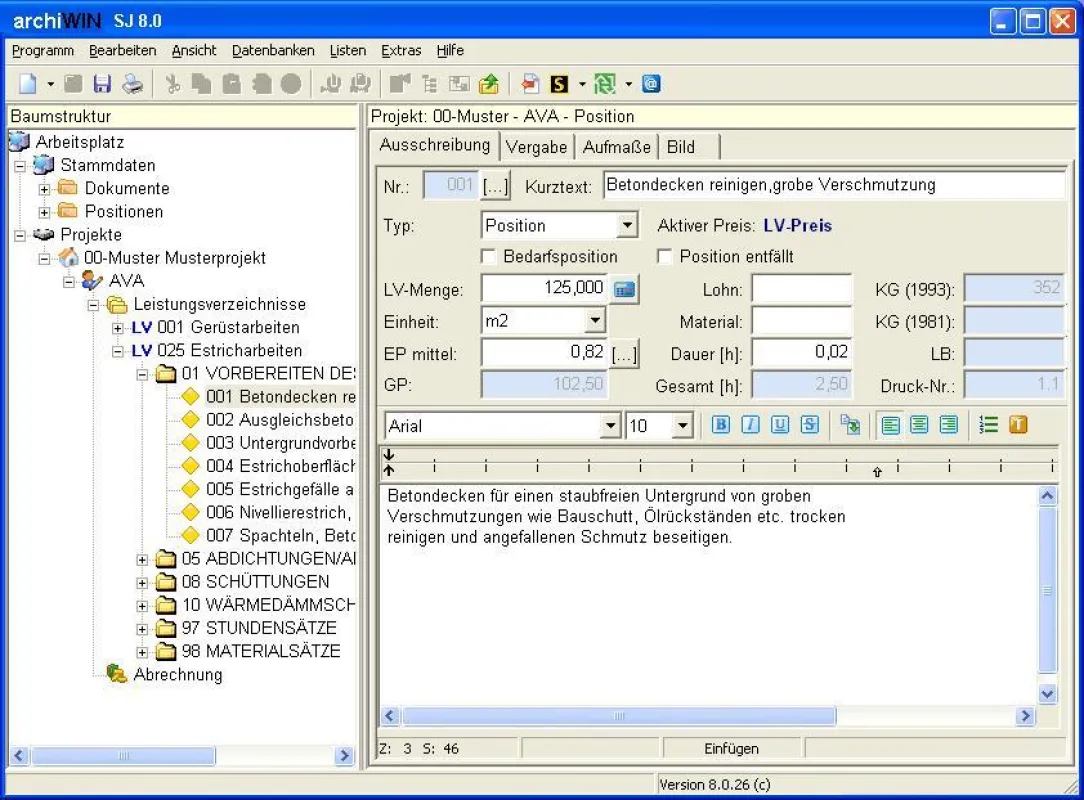Center align the text
Image resolution: width=1084 pixels, height=800 pixels.
coord(919,425)
